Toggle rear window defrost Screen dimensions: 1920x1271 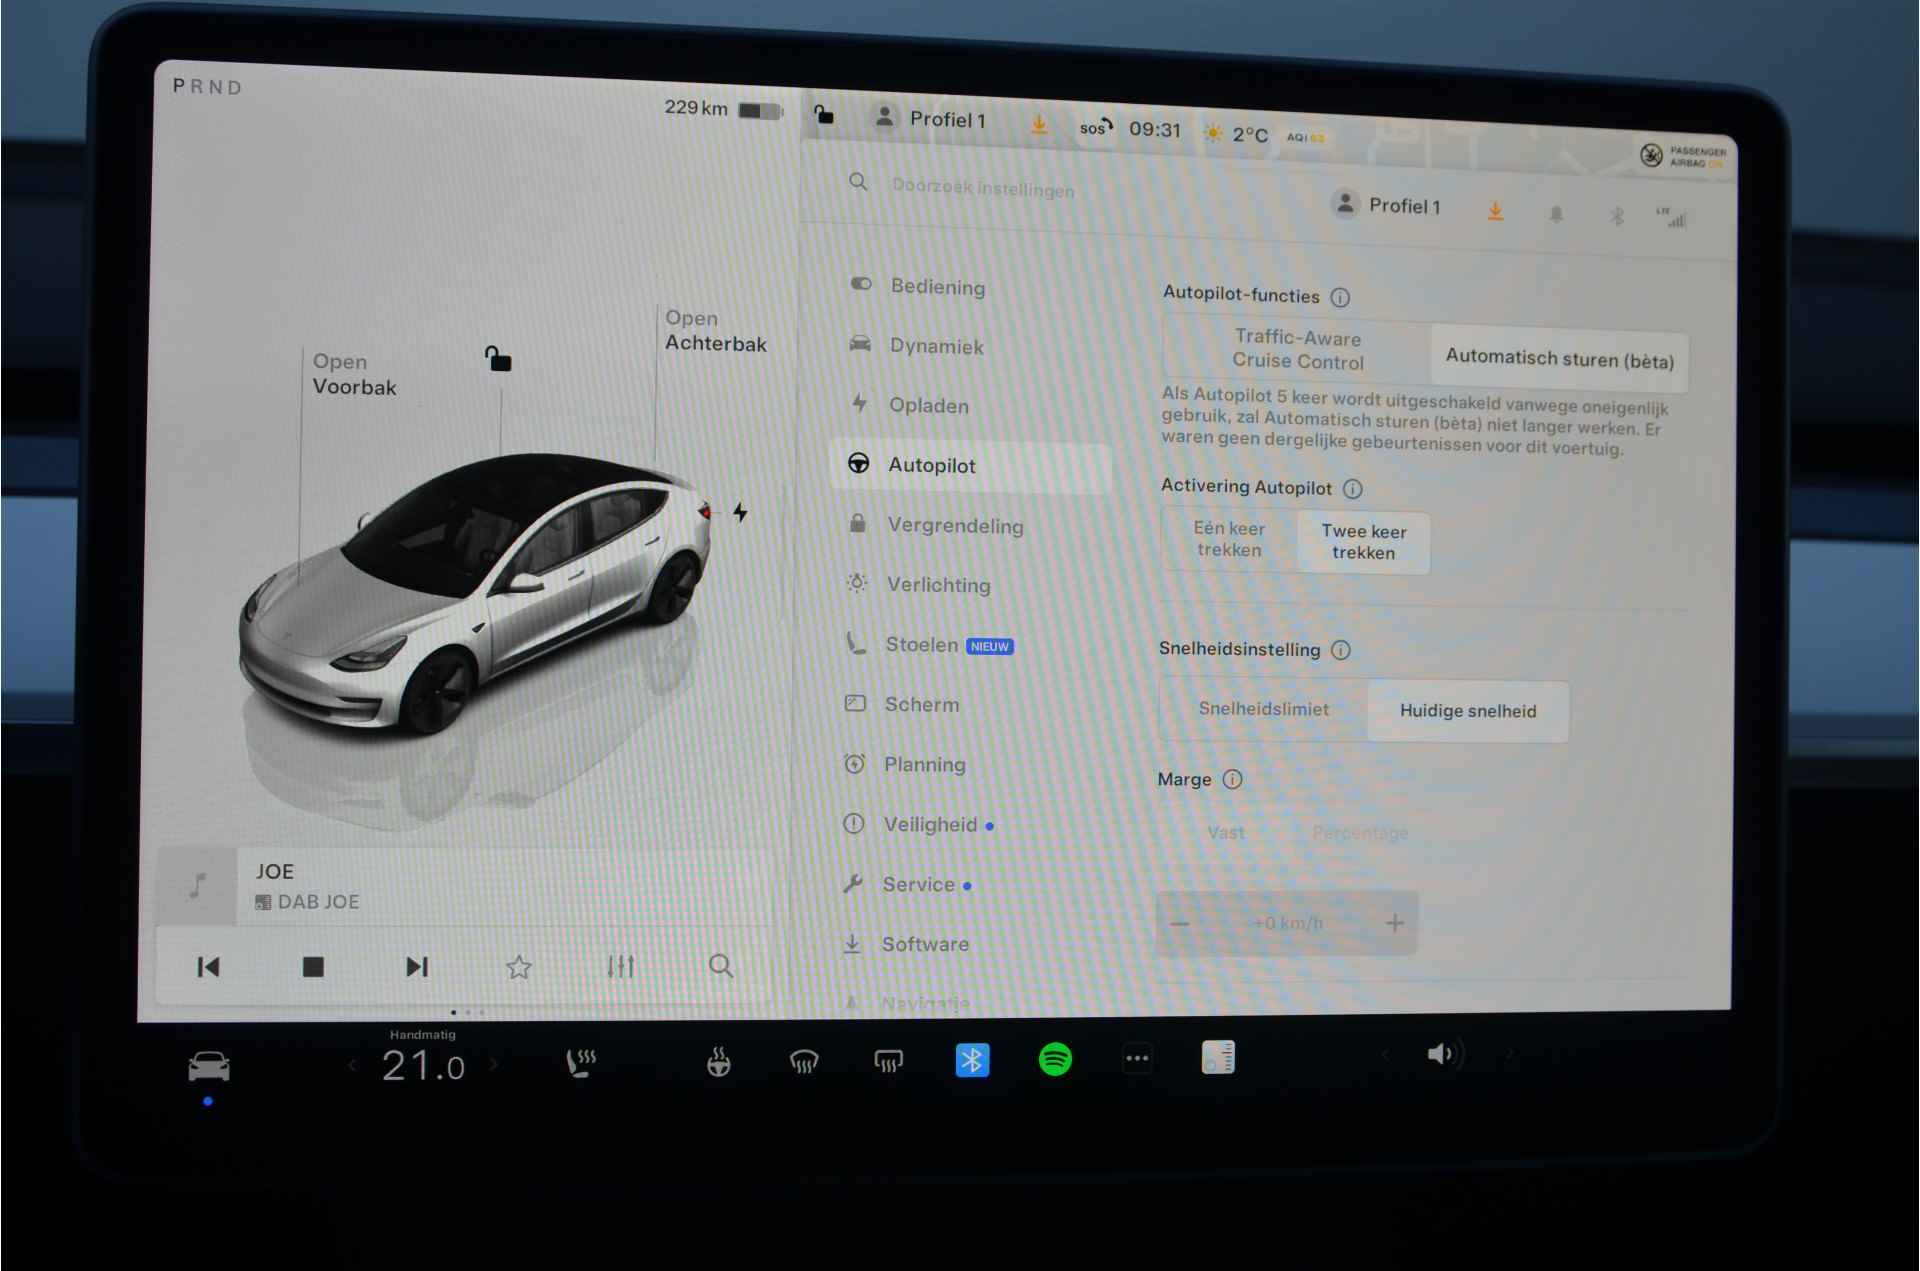coord(888,1060)
